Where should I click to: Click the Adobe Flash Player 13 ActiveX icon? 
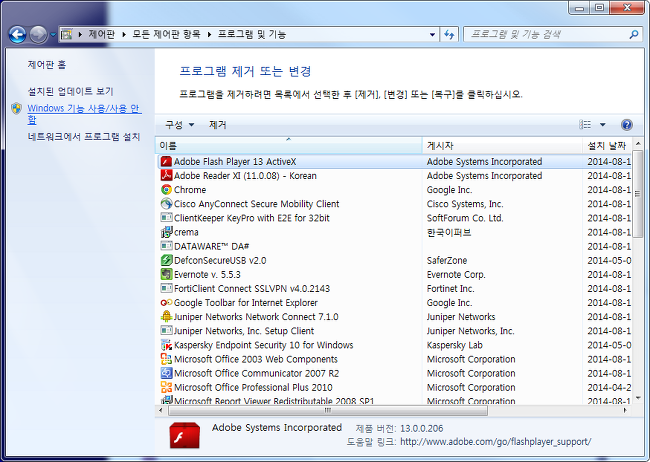point(166,161)
